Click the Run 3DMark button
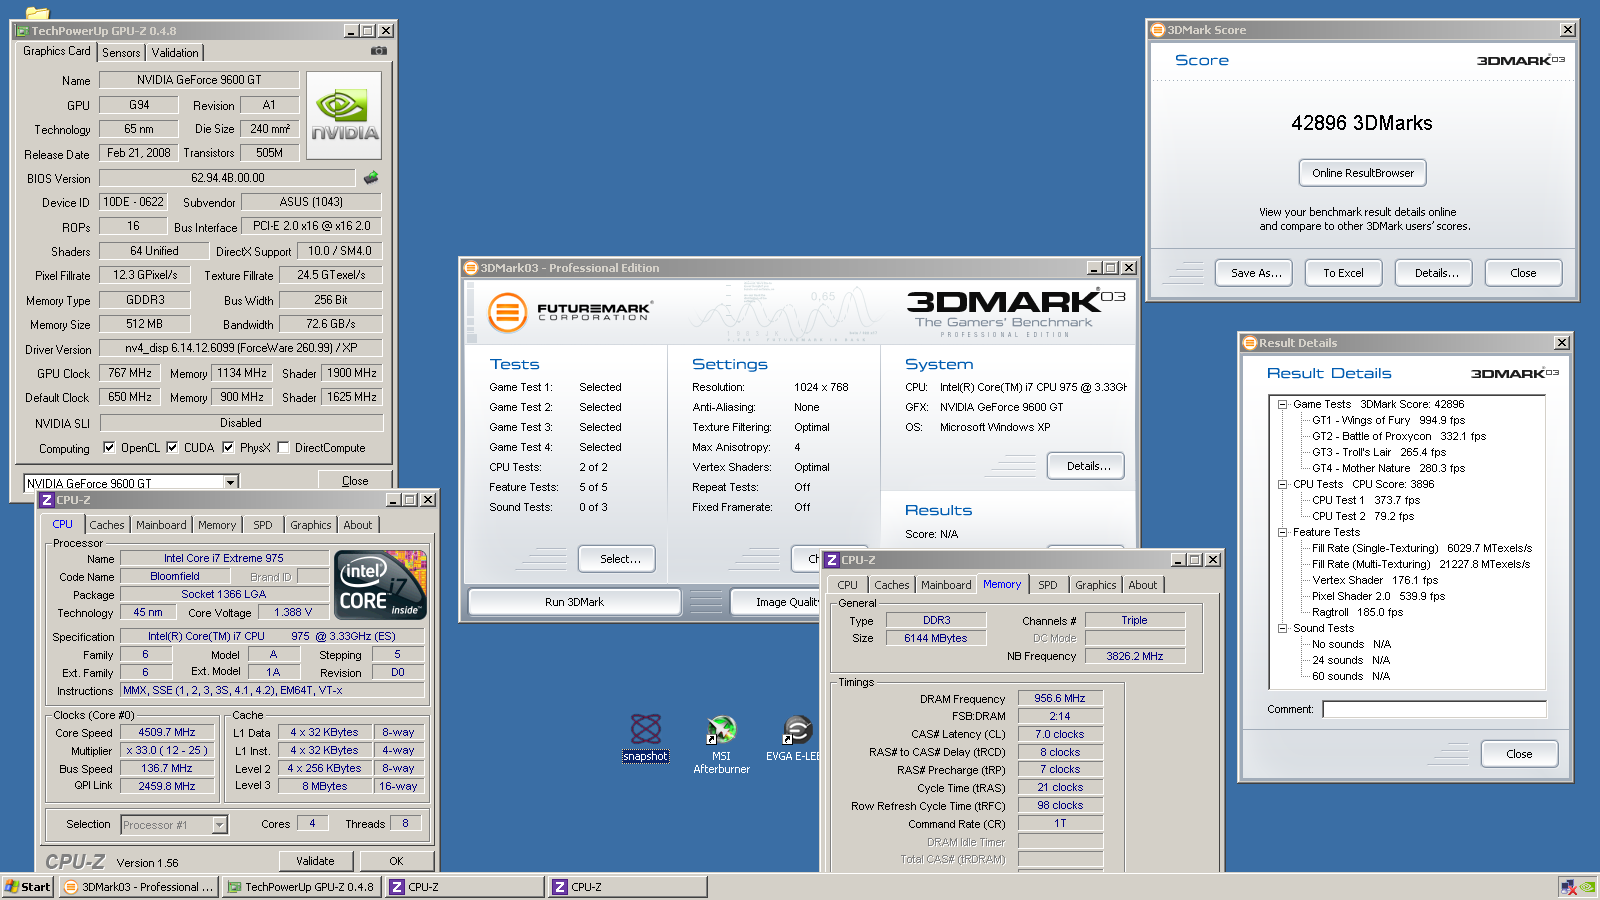This screenshot has height=900, width=1600. tap(574, 602)
